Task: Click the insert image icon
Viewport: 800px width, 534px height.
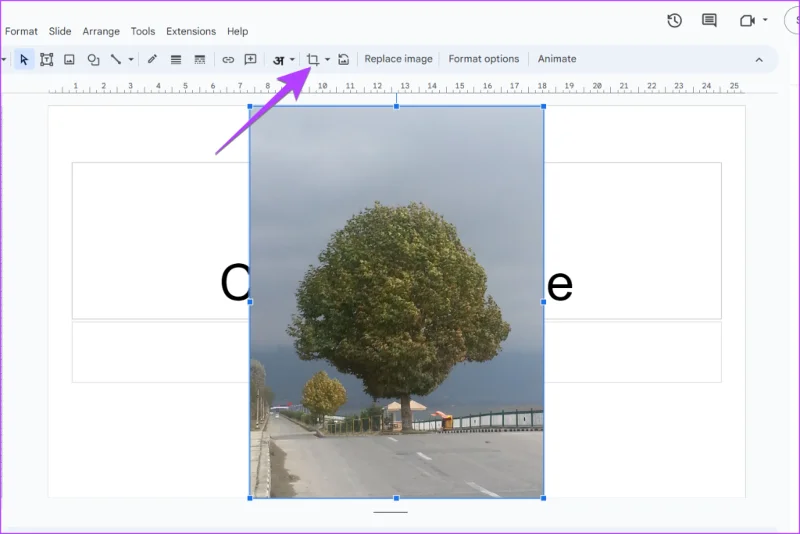Action: tap(69, 60)
